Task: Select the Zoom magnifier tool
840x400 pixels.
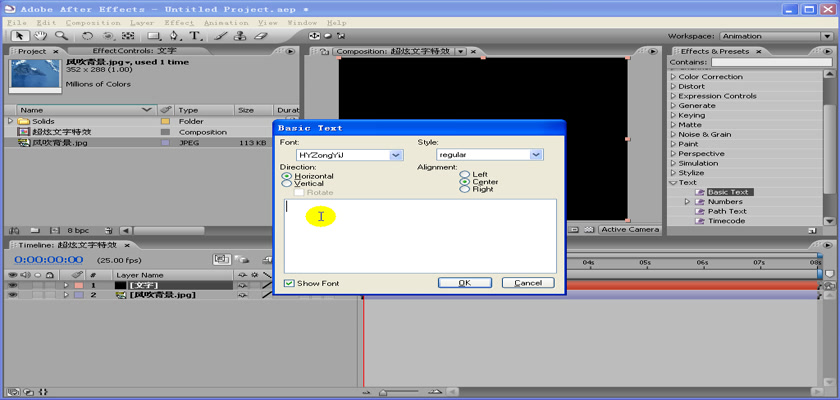Action: click(x=61, y=36)
